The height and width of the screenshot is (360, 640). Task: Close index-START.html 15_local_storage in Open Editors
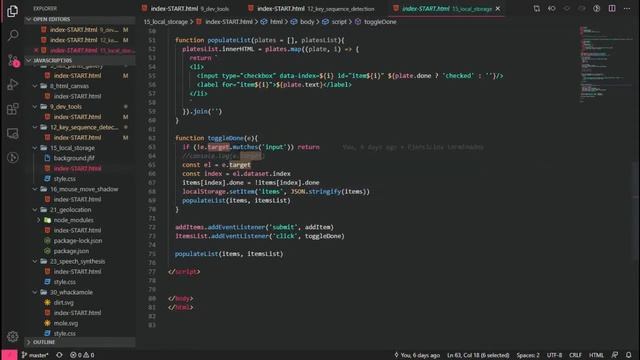point(36,50)
